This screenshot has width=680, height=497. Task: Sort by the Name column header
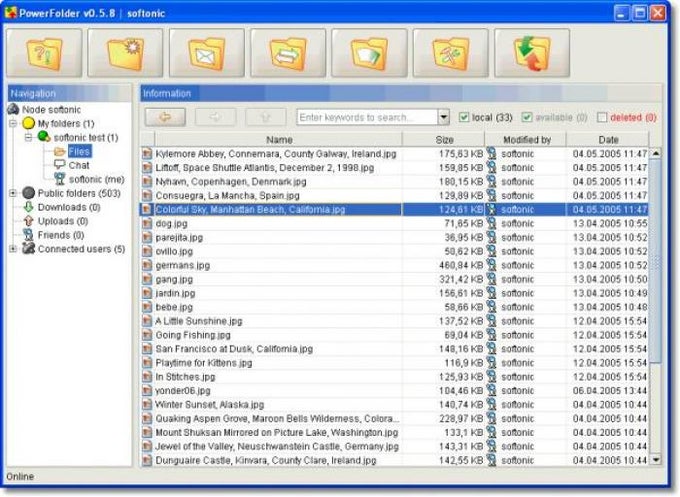(x=278, y=140)
